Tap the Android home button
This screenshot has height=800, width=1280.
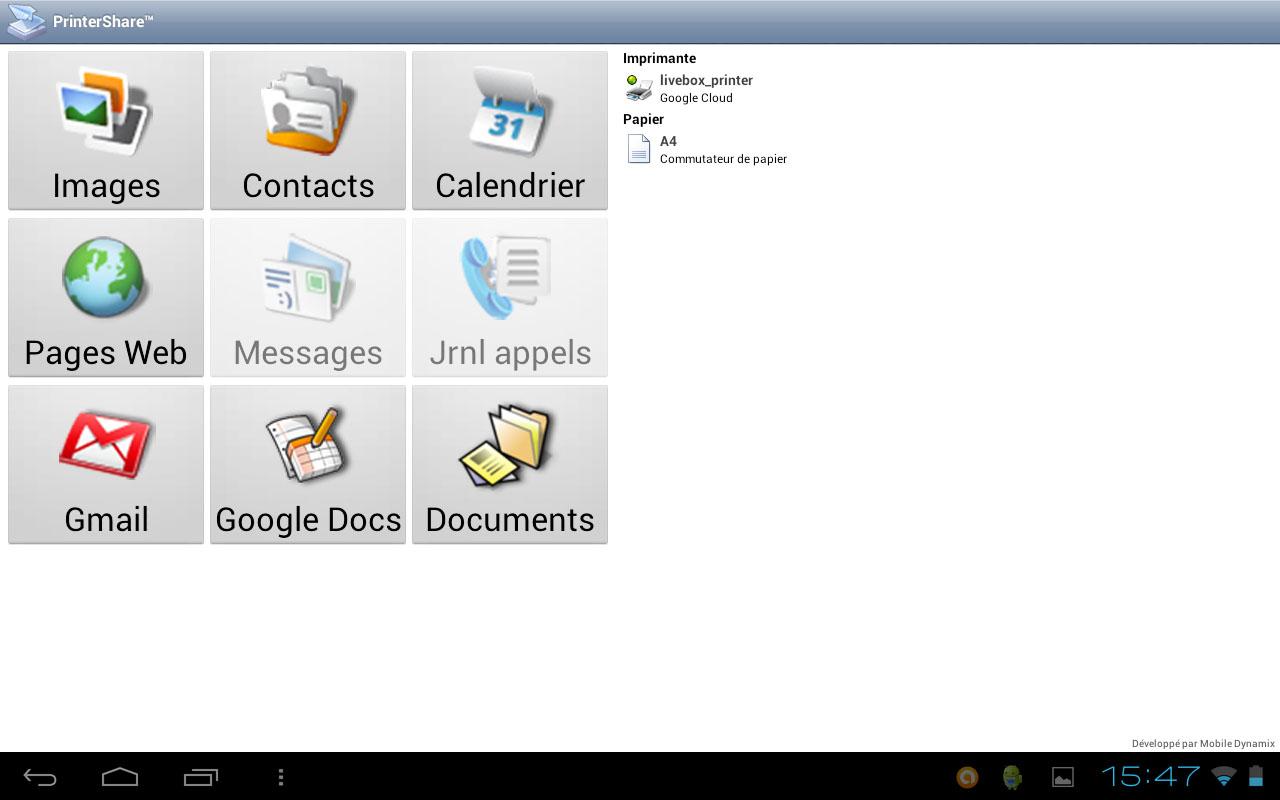(120, 777)
